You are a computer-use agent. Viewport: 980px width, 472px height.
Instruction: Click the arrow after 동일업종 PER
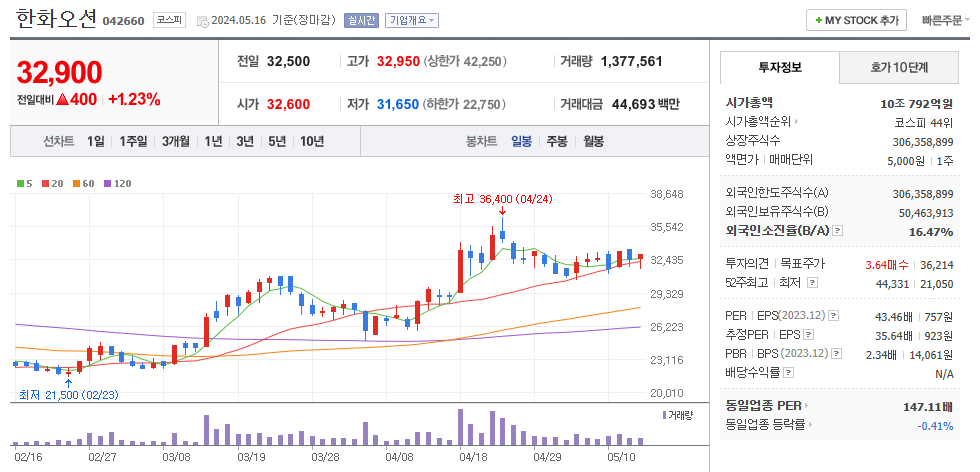pos(806,406)
